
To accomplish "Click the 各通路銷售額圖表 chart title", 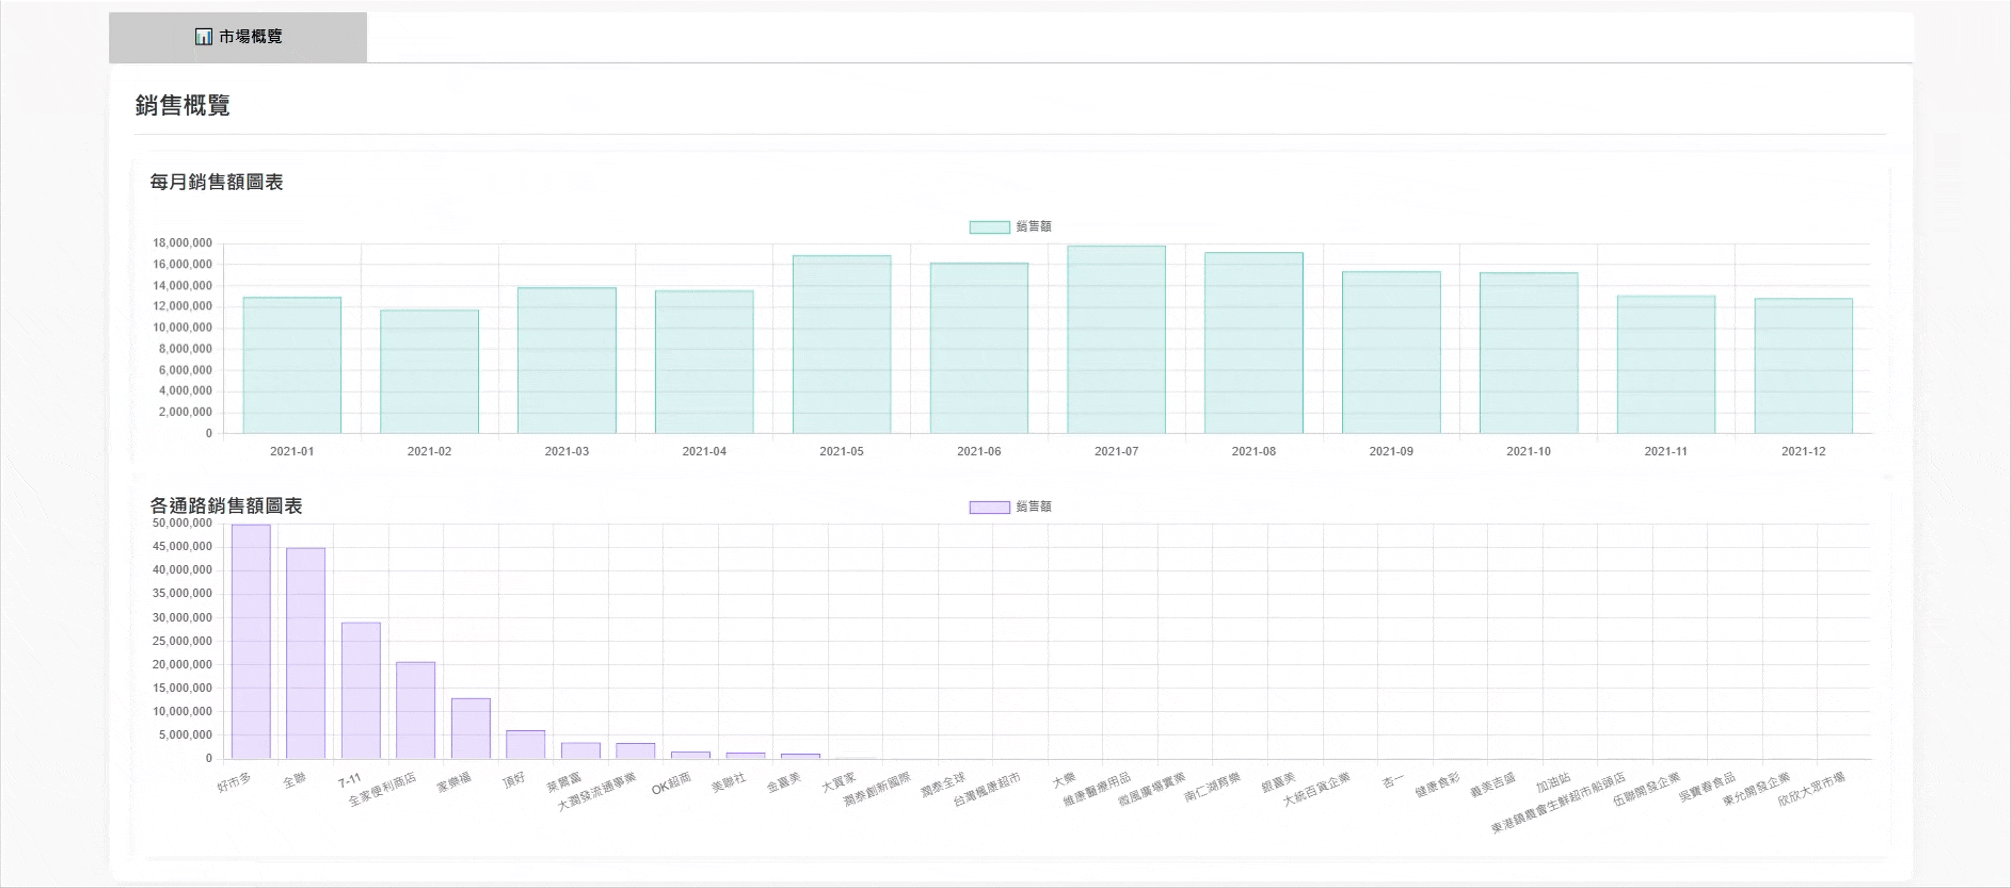I will [226, 506].
